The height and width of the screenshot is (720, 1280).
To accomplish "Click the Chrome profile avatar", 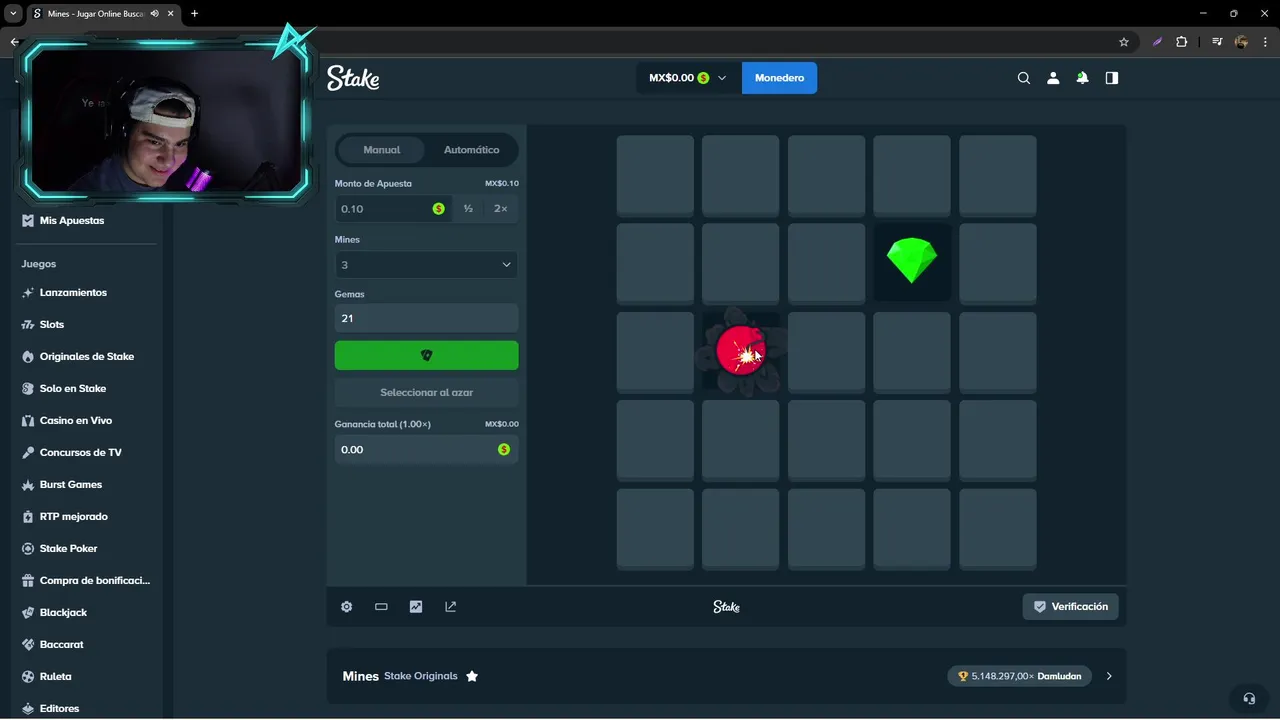I will tap(1241, 42).
